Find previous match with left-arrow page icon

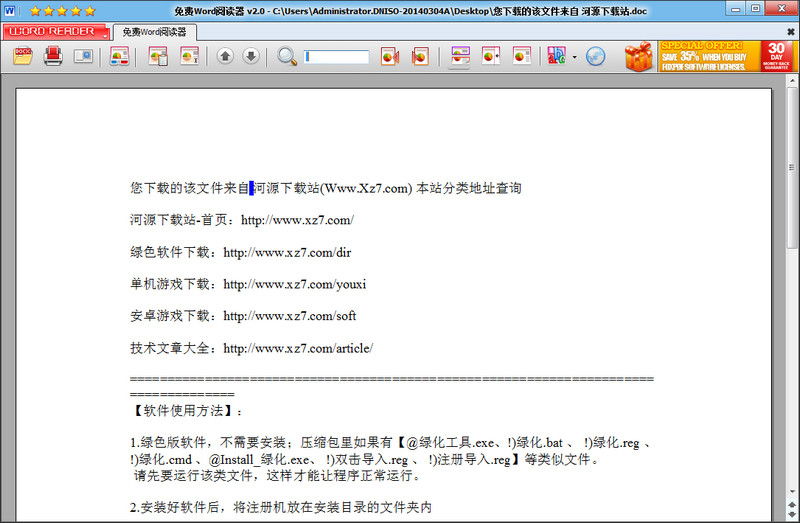[390, 56]
